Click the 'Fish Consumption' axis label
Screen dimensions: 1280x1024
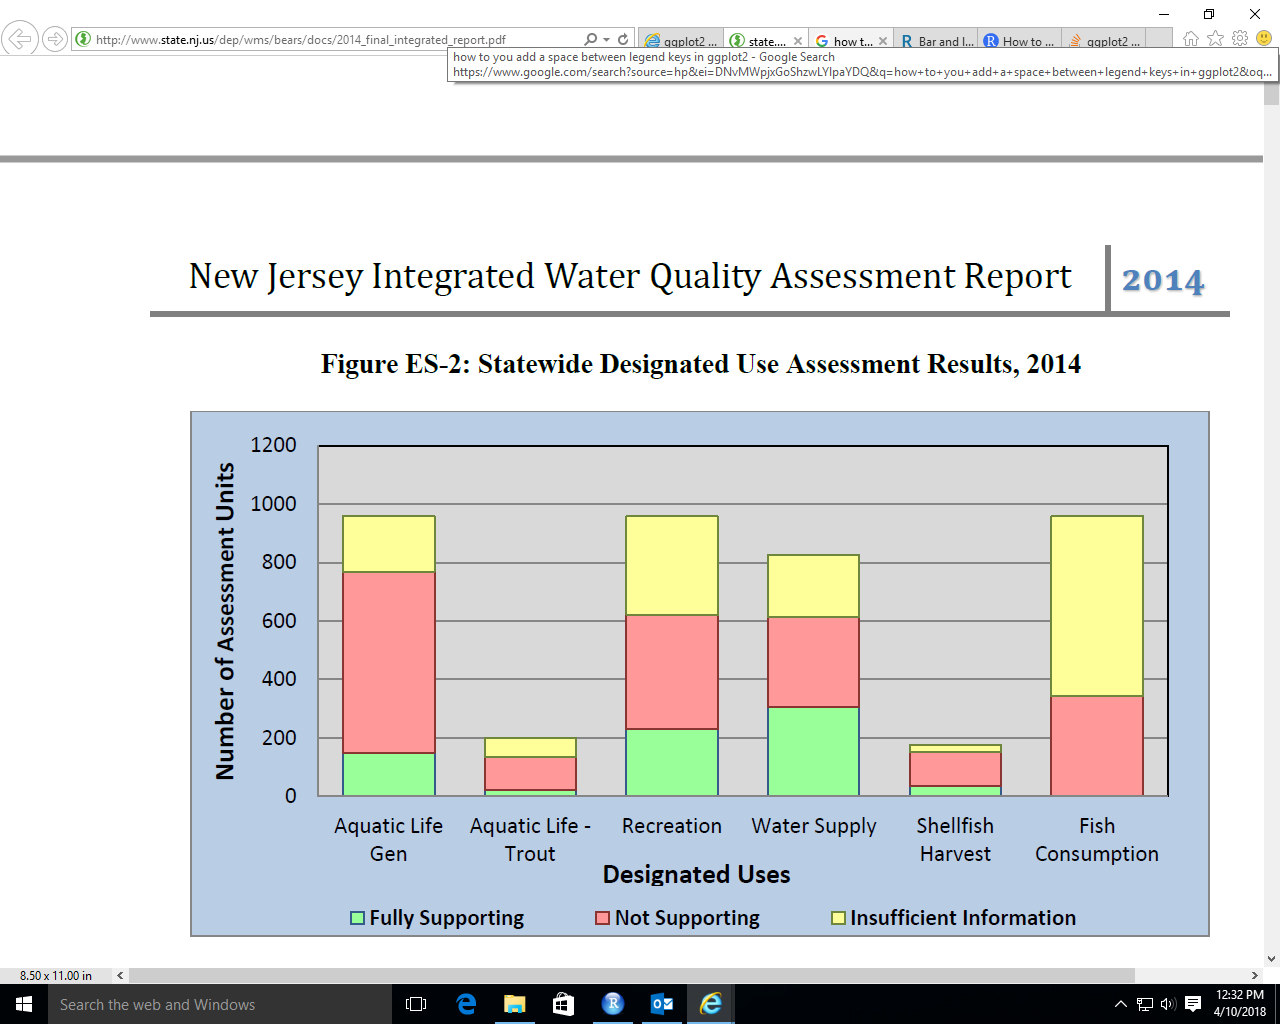[x=1097, y=840]
